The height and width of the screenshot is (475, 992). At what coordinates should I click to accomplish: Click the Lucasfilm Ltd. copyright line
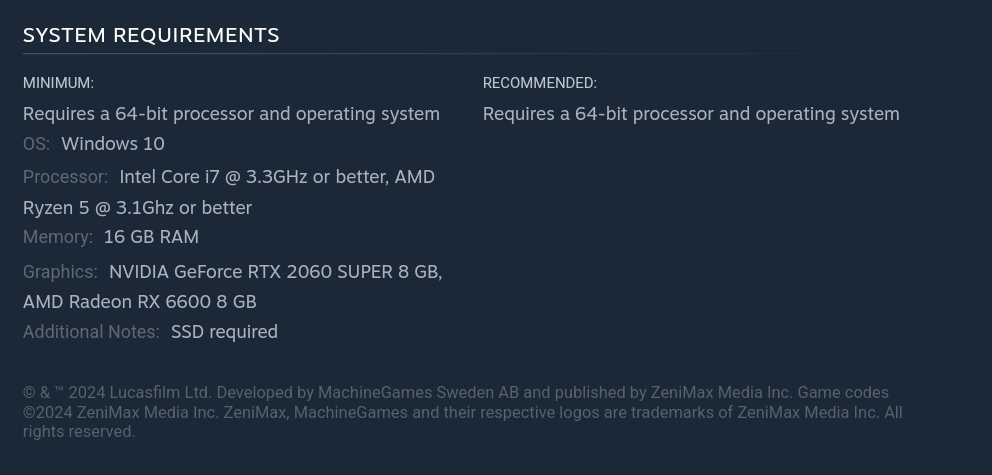456,393
